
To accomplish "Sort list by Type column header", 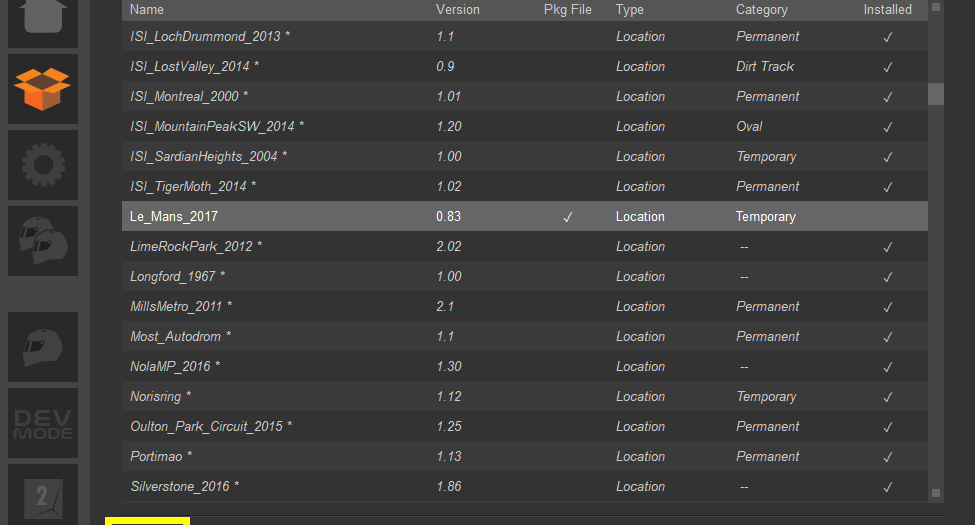I will (x=629, y=9).
